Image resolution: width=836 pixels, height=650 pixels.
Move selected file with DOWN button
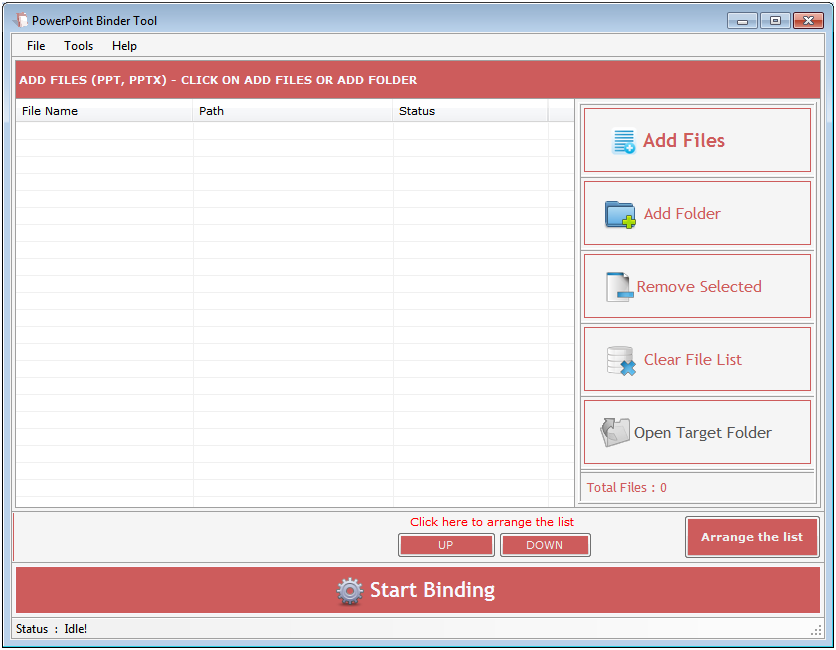click(x=545, y=545)
